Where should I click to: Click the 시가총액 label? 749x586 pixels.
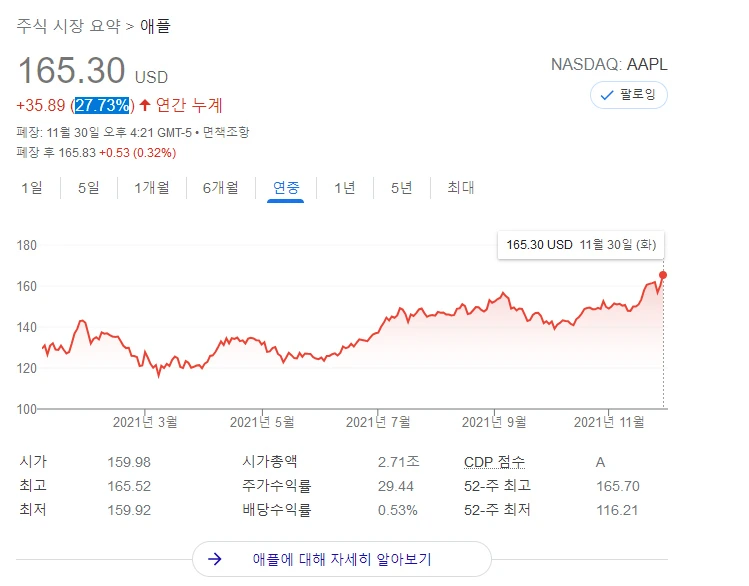point(270,461)
